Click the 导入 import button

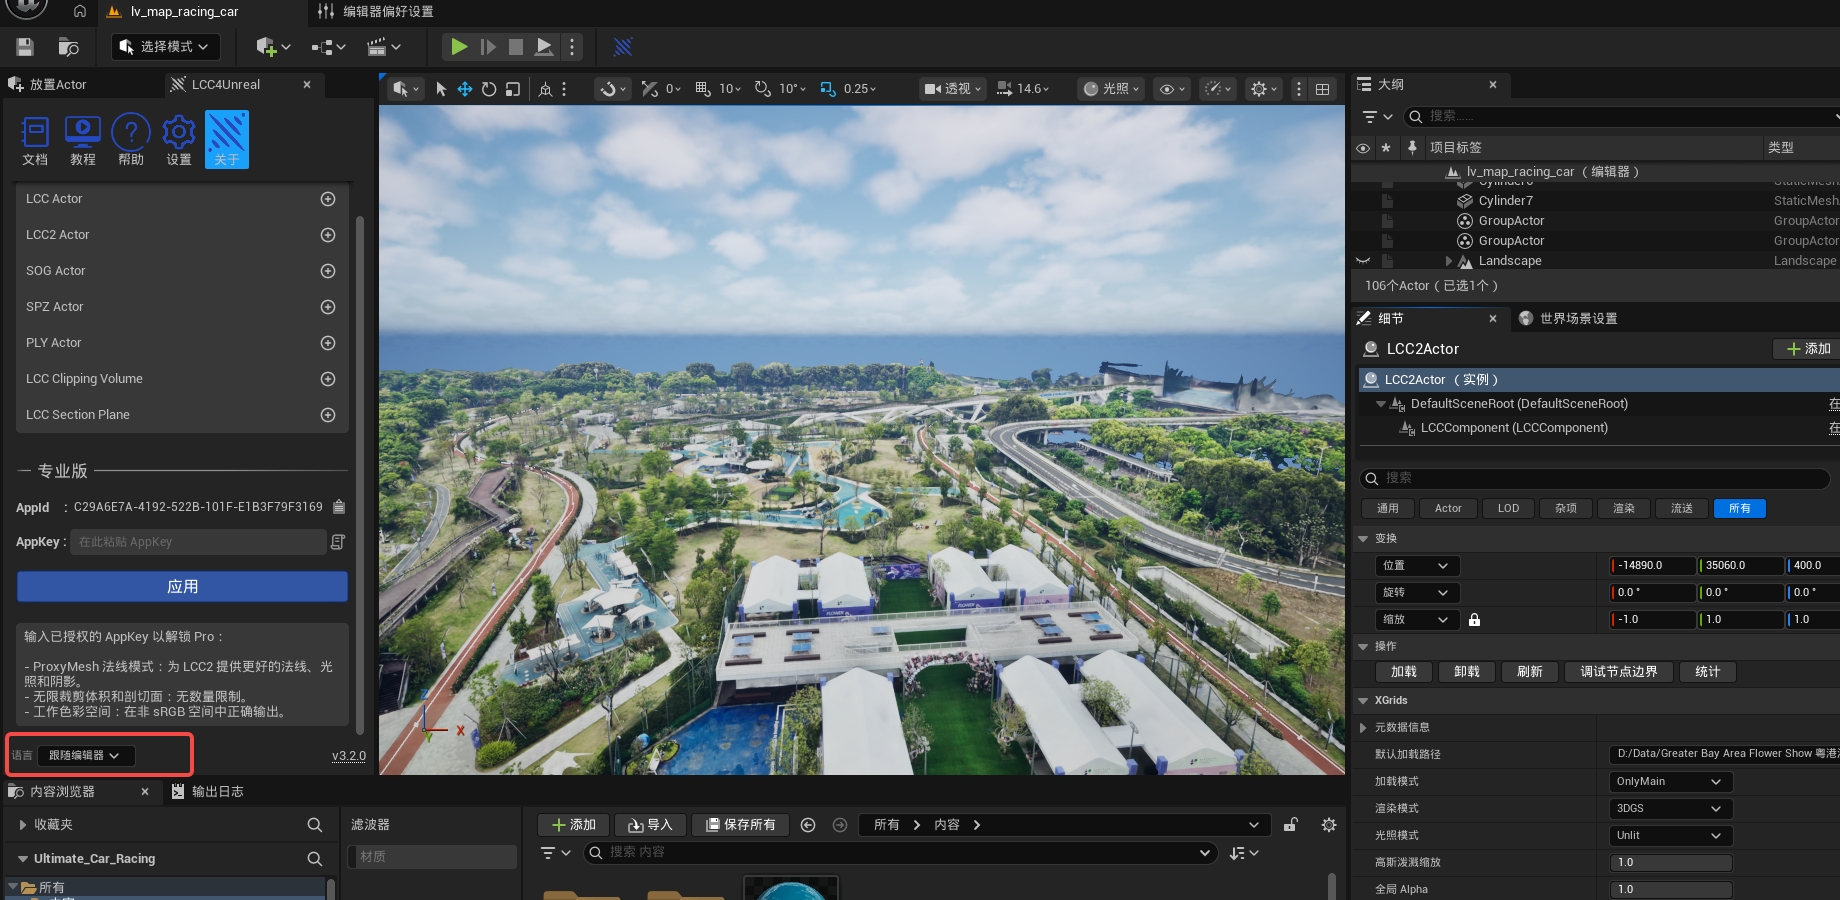[650, 825]
